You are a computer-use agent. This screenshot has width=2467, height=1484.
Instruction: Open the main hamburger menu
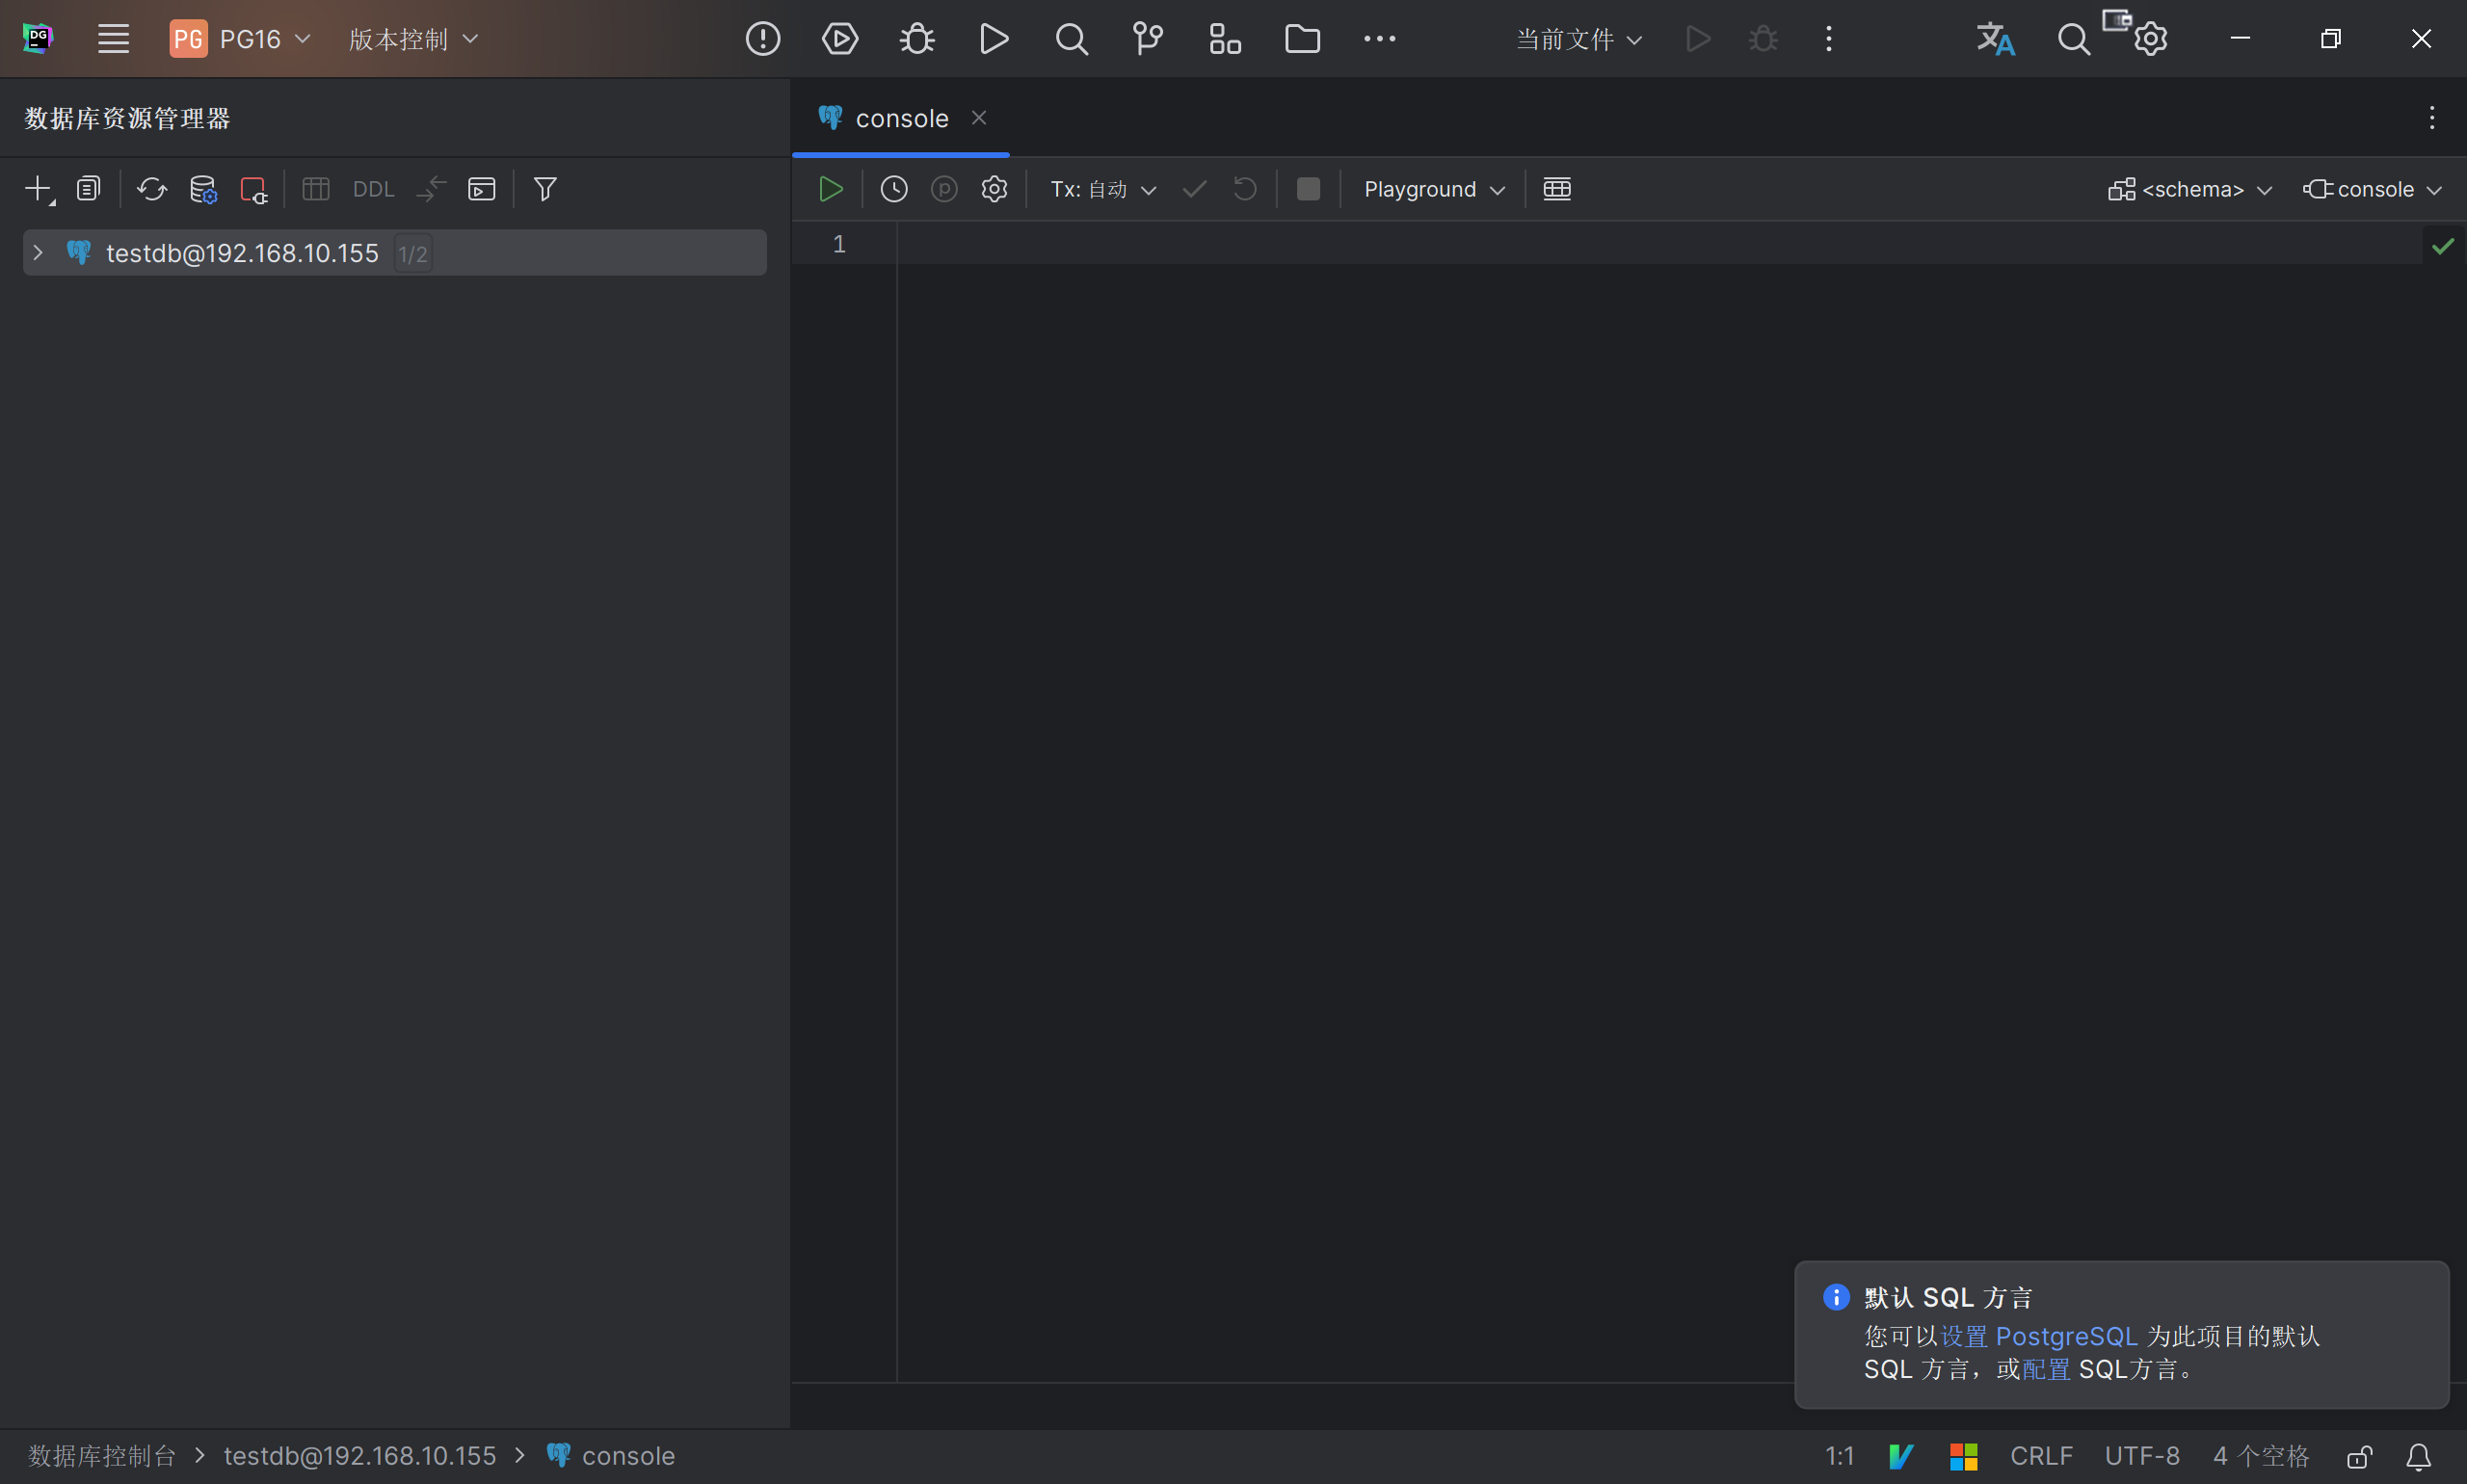point(113,39)
